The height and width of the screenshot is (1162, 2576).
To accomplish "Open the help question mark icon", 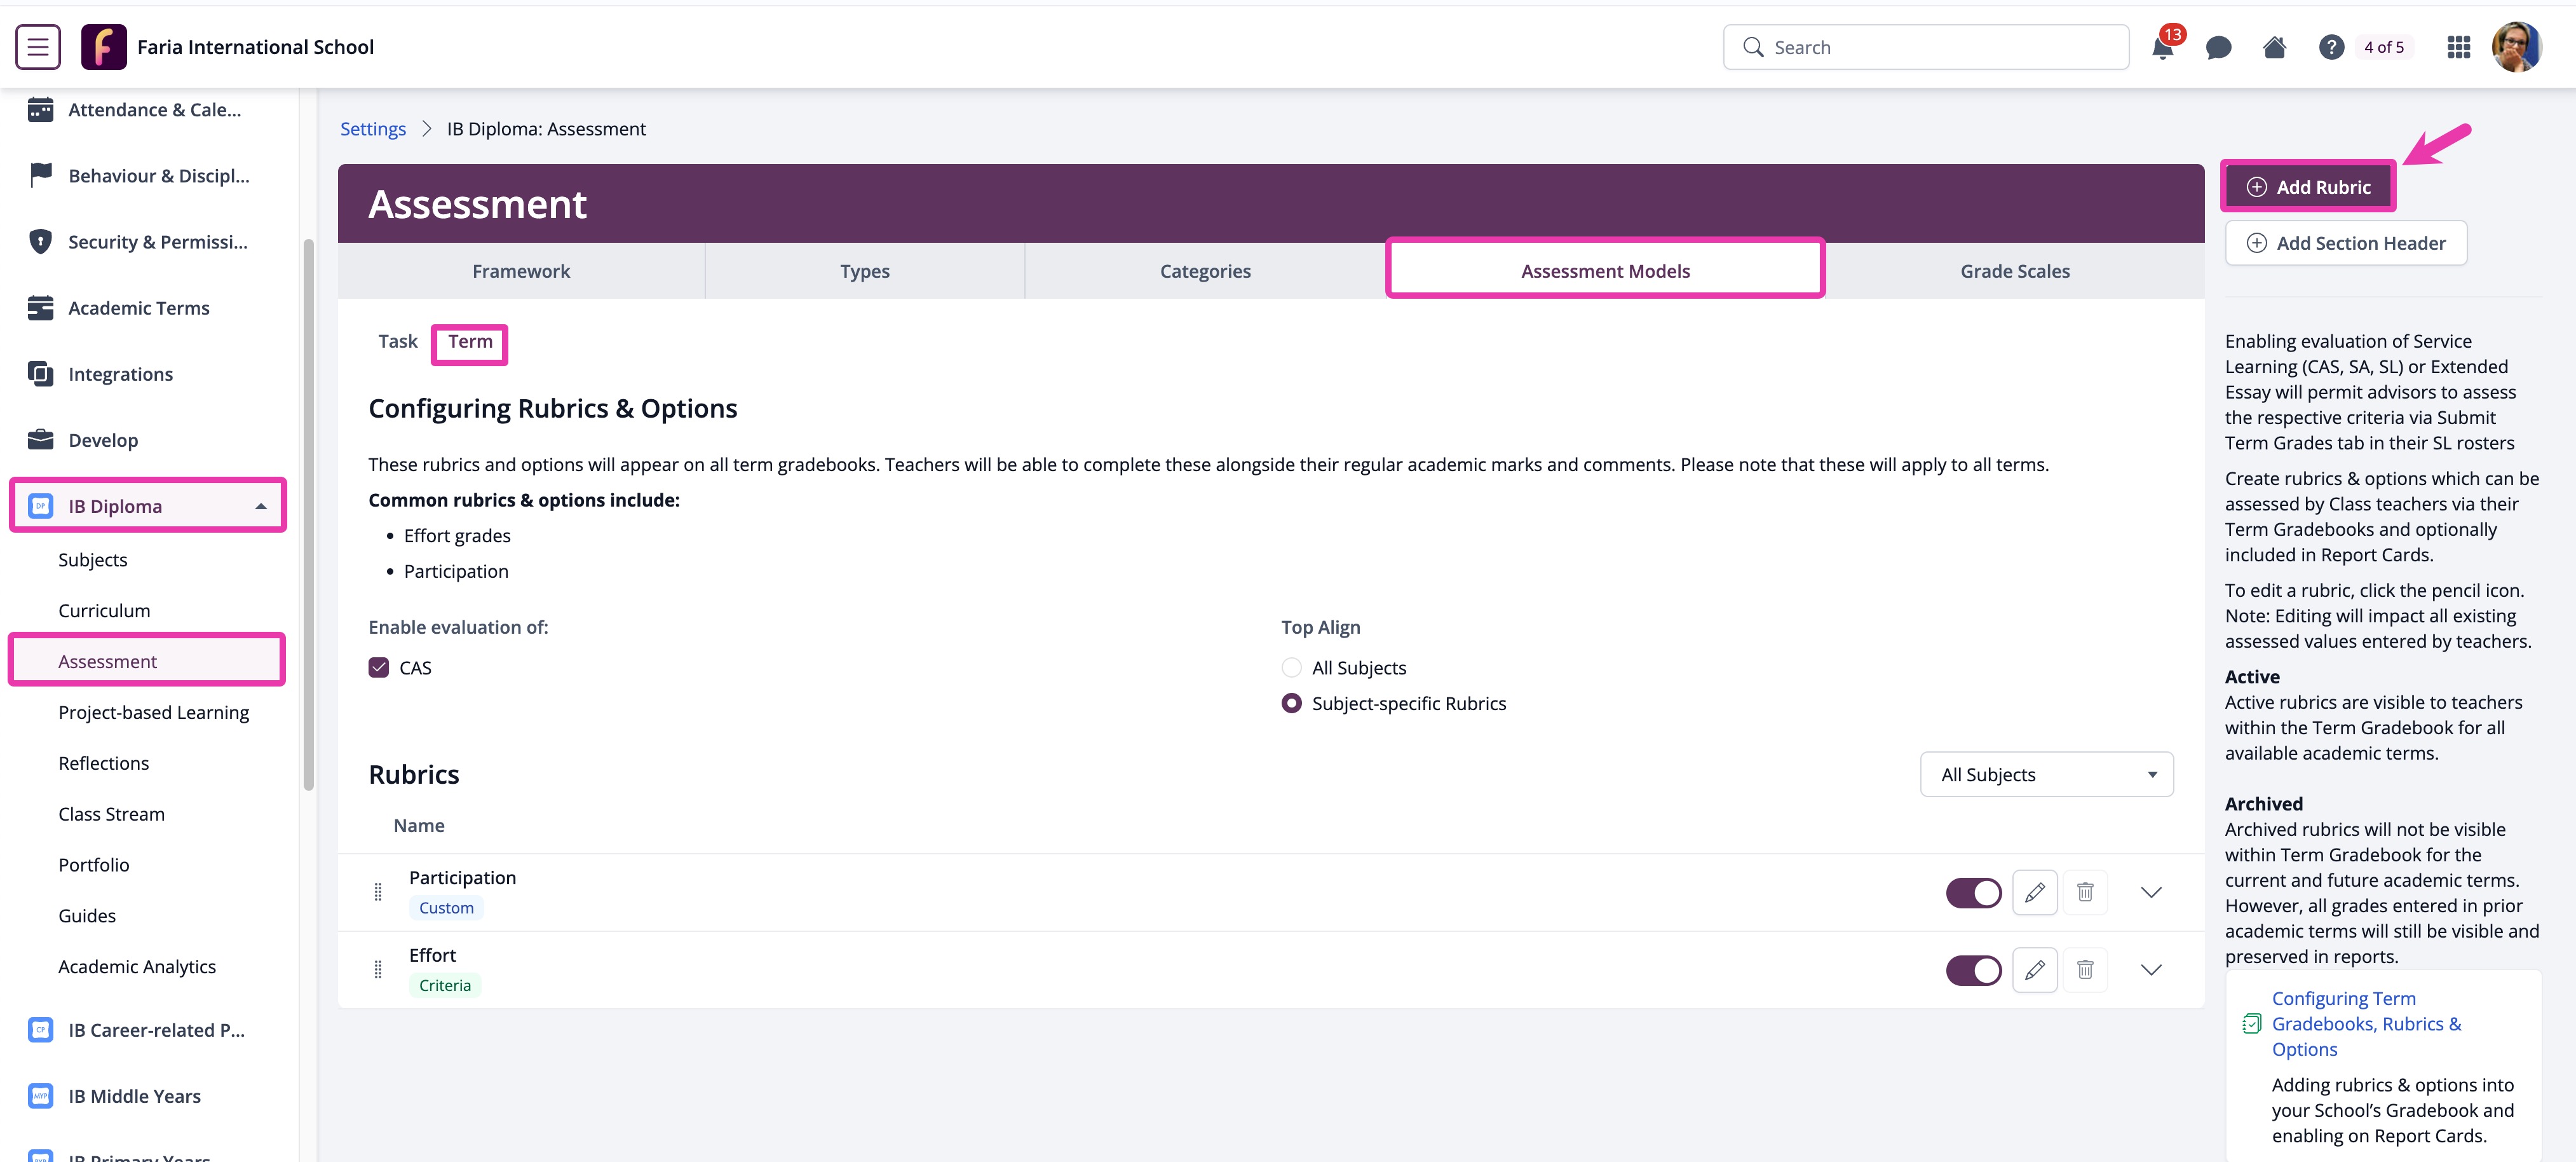I will (x=2330, y=47).
